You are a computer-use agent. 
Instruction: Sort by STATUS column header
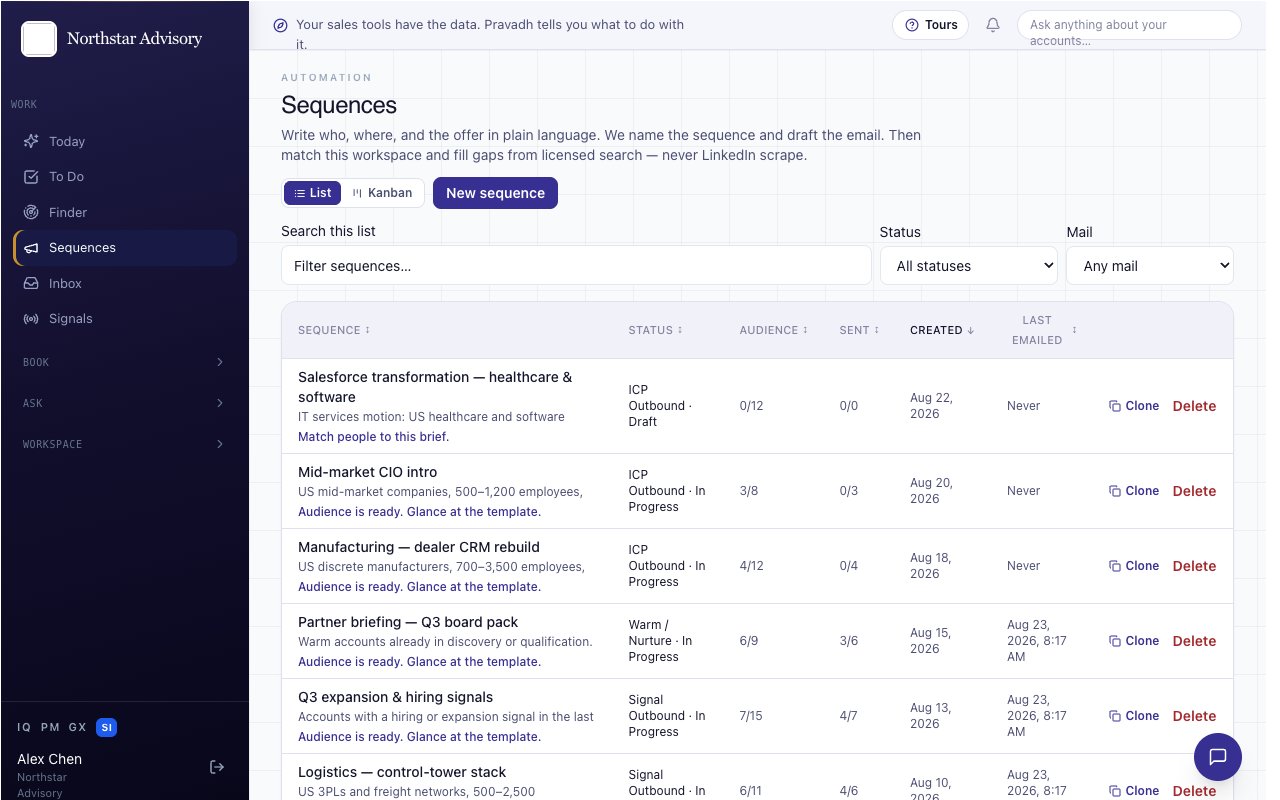tap(656, 330)
